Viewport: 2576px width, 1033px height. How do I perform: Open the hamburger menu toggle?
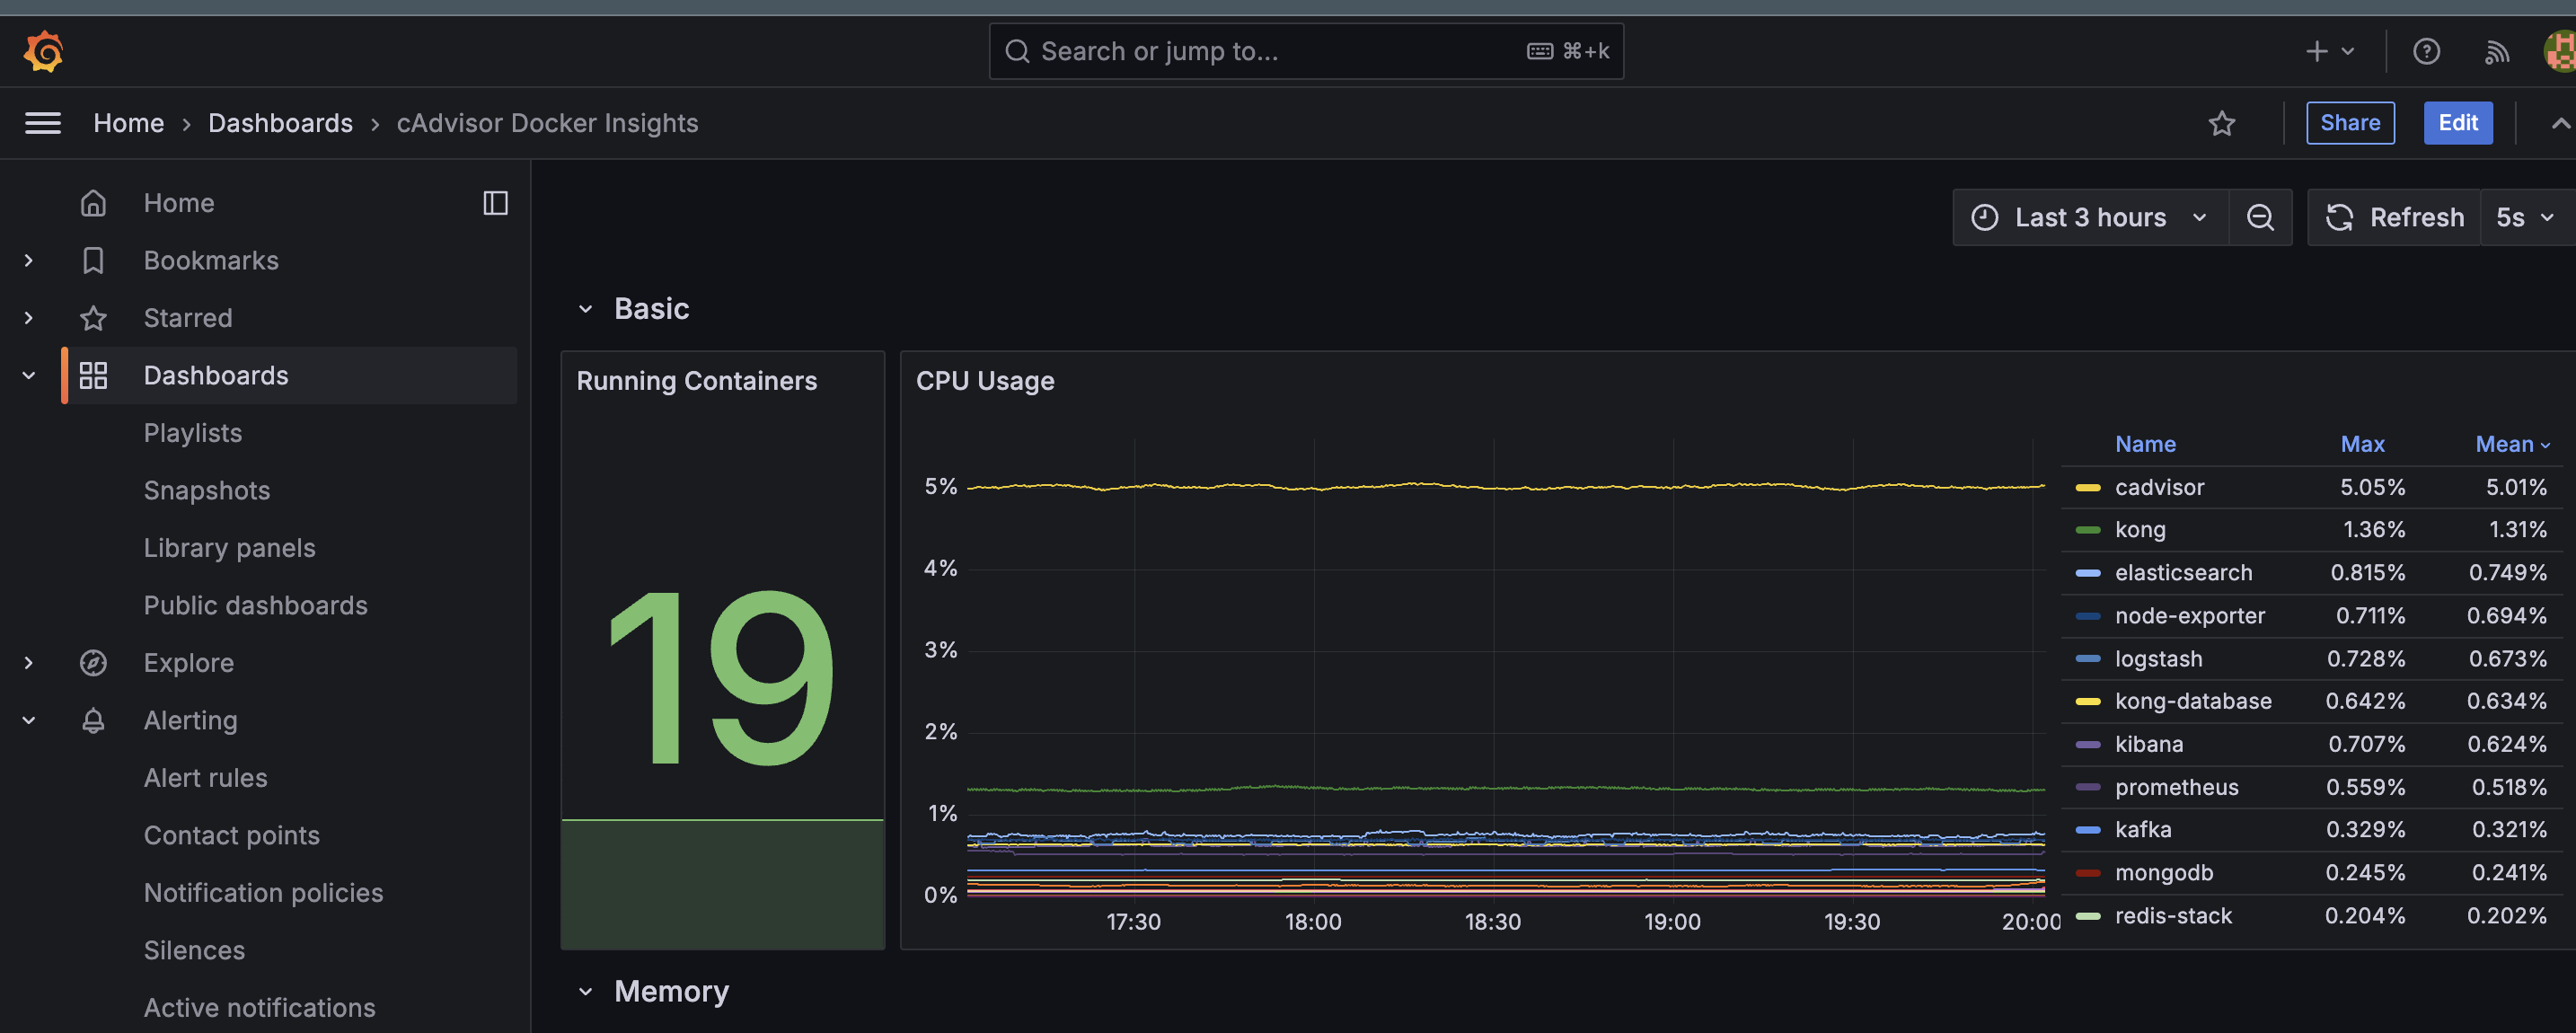click(43, 123)
